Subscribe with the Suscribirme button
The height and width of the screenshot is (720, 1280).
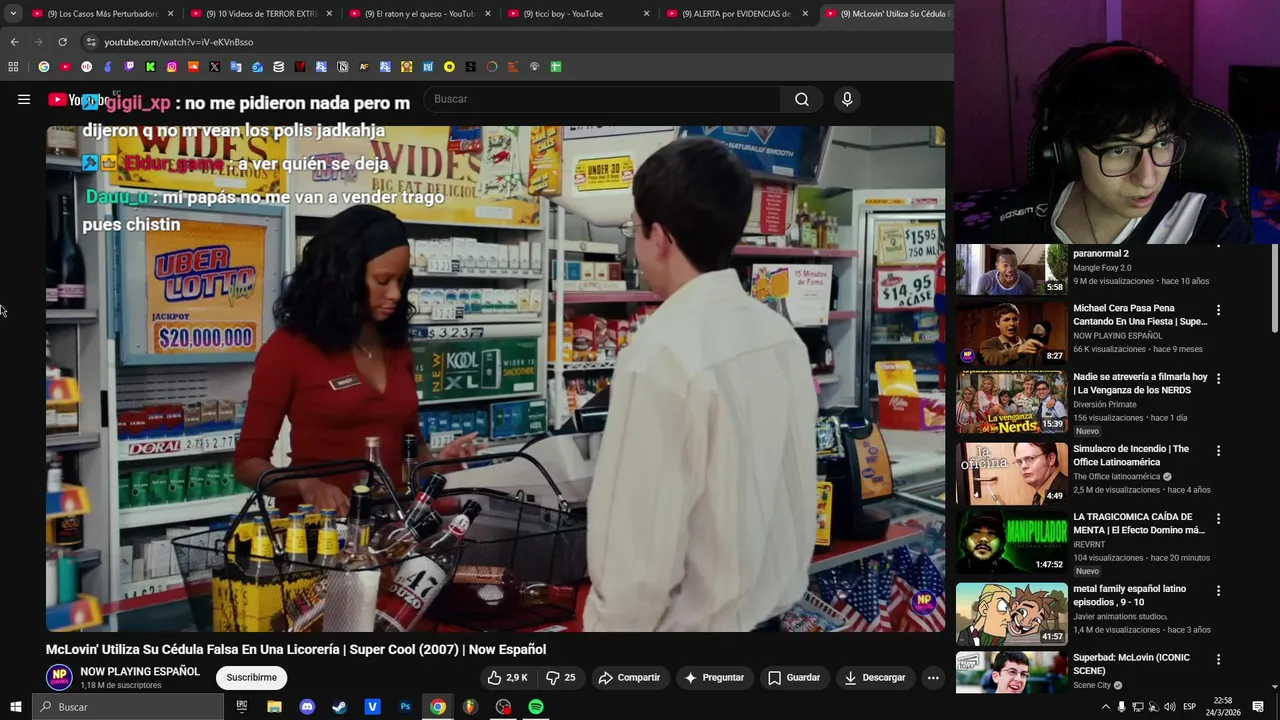pyautogui.click(x=252, y=677)
